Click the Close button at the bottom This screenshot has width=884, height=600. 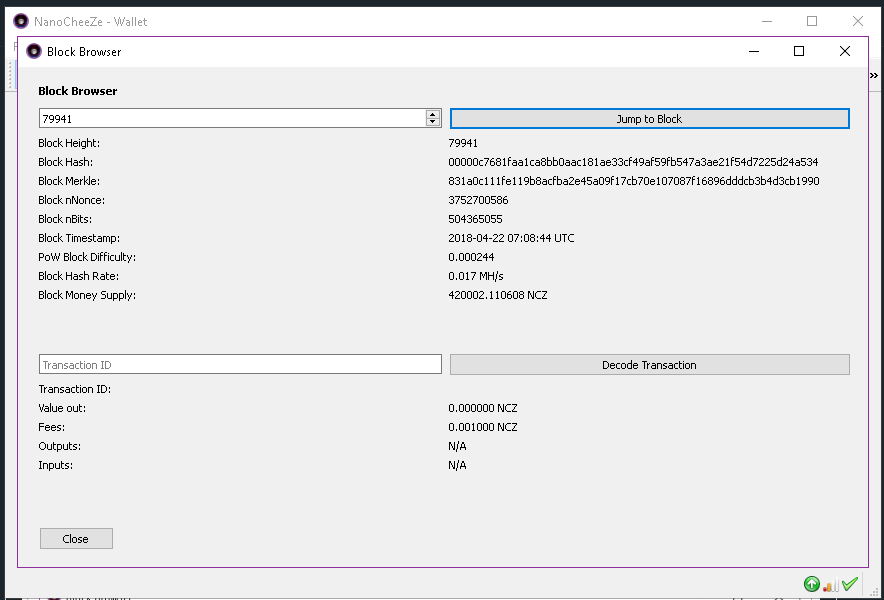tap(76, 539)
